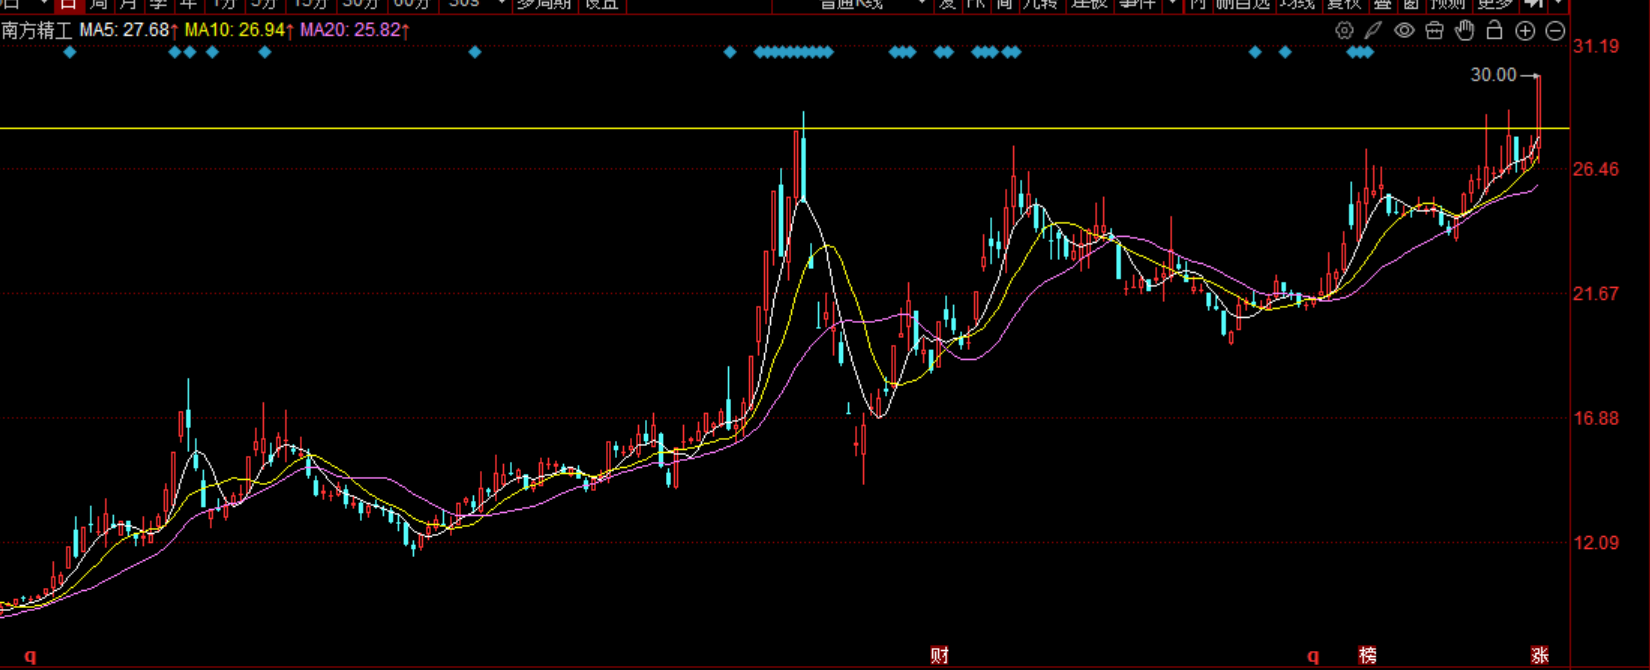The image size is (1650, 670).
Task: Toggle the 事件 events overlay
Action: click(1137, 4)
